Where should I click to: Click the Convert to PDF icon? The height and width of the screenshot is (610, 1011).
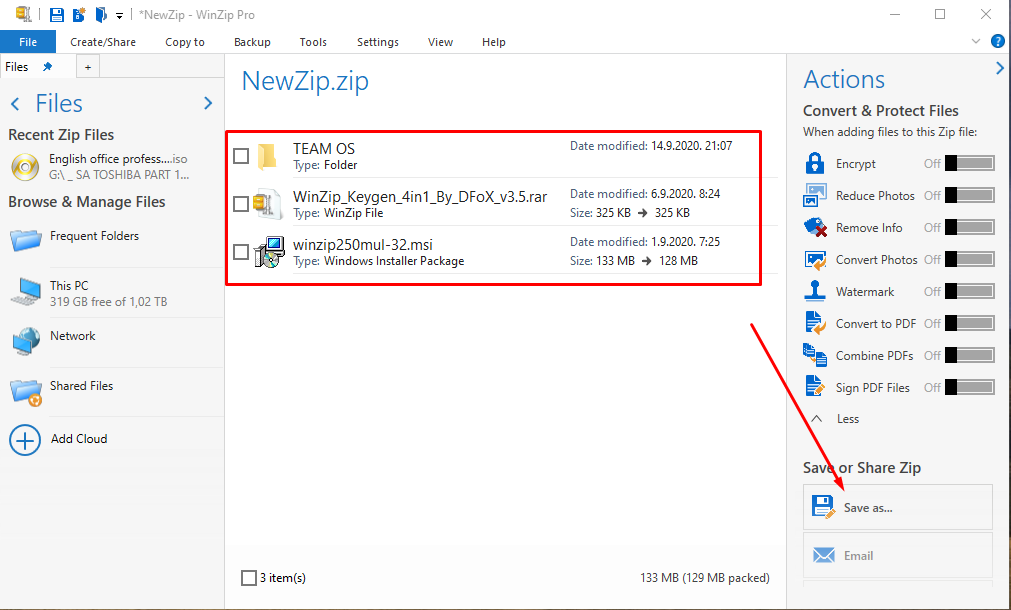[815, 323]
